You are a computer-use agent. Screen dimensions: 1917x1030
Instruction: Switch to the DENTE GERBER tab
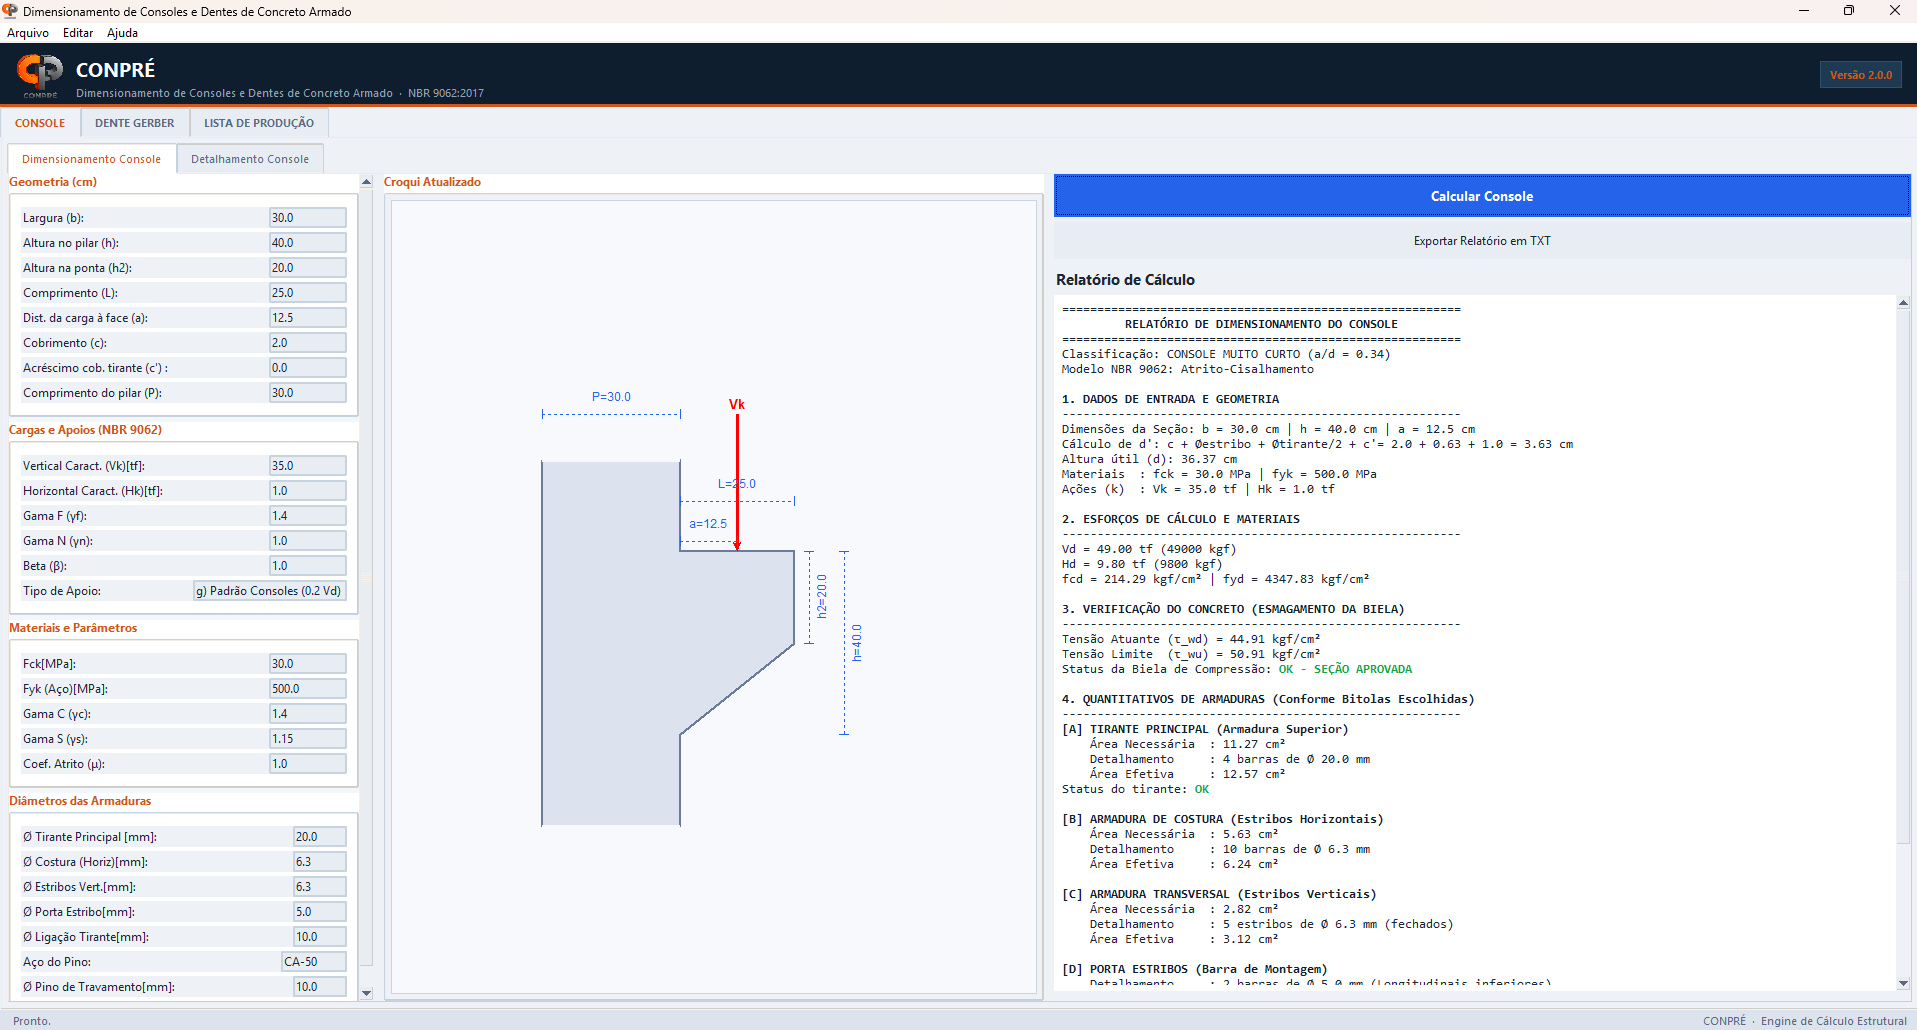(x=134, y=123)
